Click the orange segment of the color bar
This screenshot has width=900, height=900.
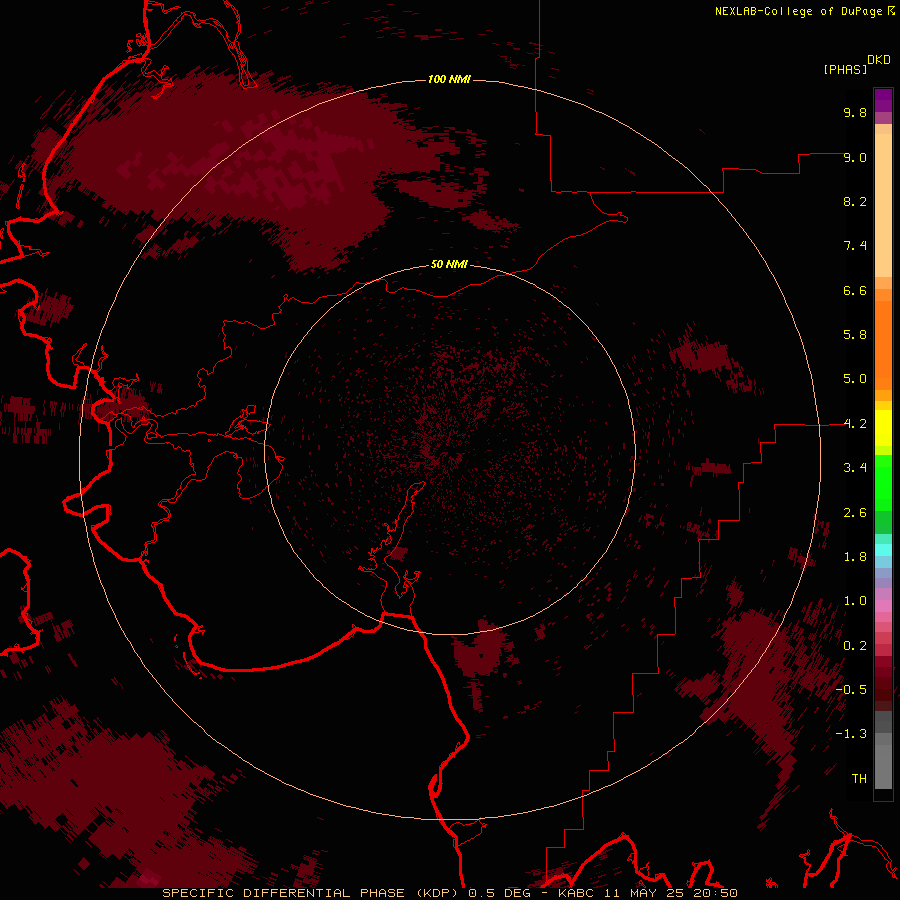(883, 345)
